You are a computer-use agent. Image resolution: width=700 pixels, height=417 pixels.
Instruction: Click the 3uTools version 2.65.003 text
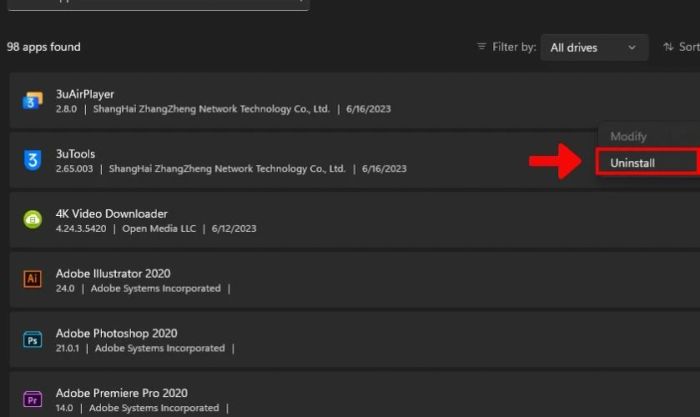click(x=75, y=169)
